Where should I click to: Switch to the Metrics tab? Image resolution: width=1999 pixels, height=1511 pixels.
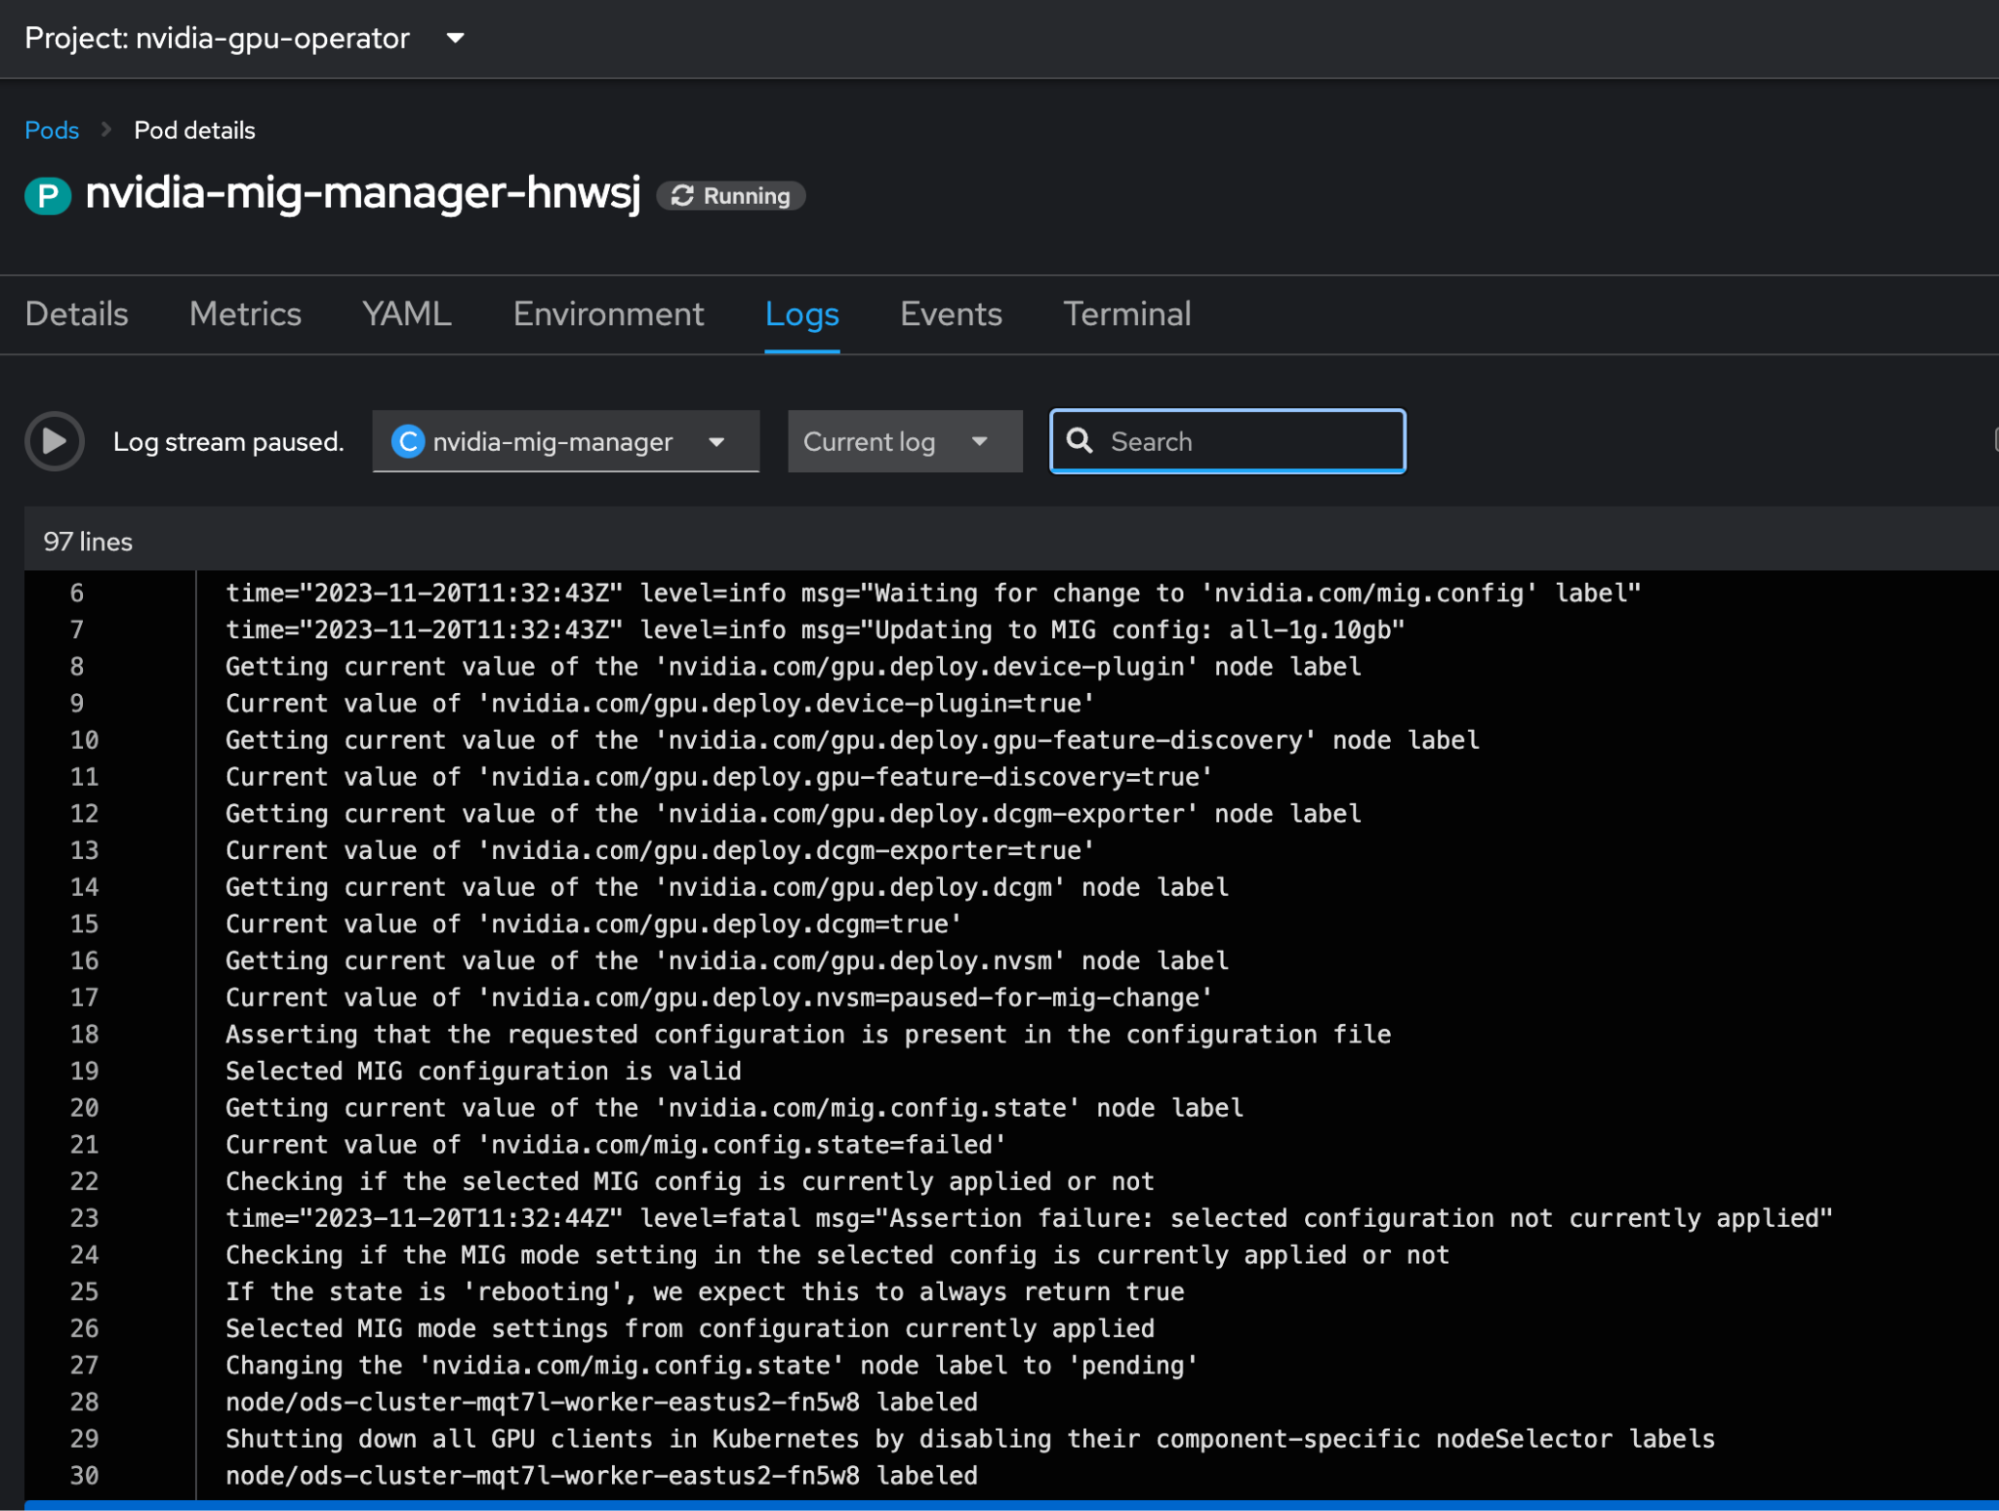click(245, 314)
